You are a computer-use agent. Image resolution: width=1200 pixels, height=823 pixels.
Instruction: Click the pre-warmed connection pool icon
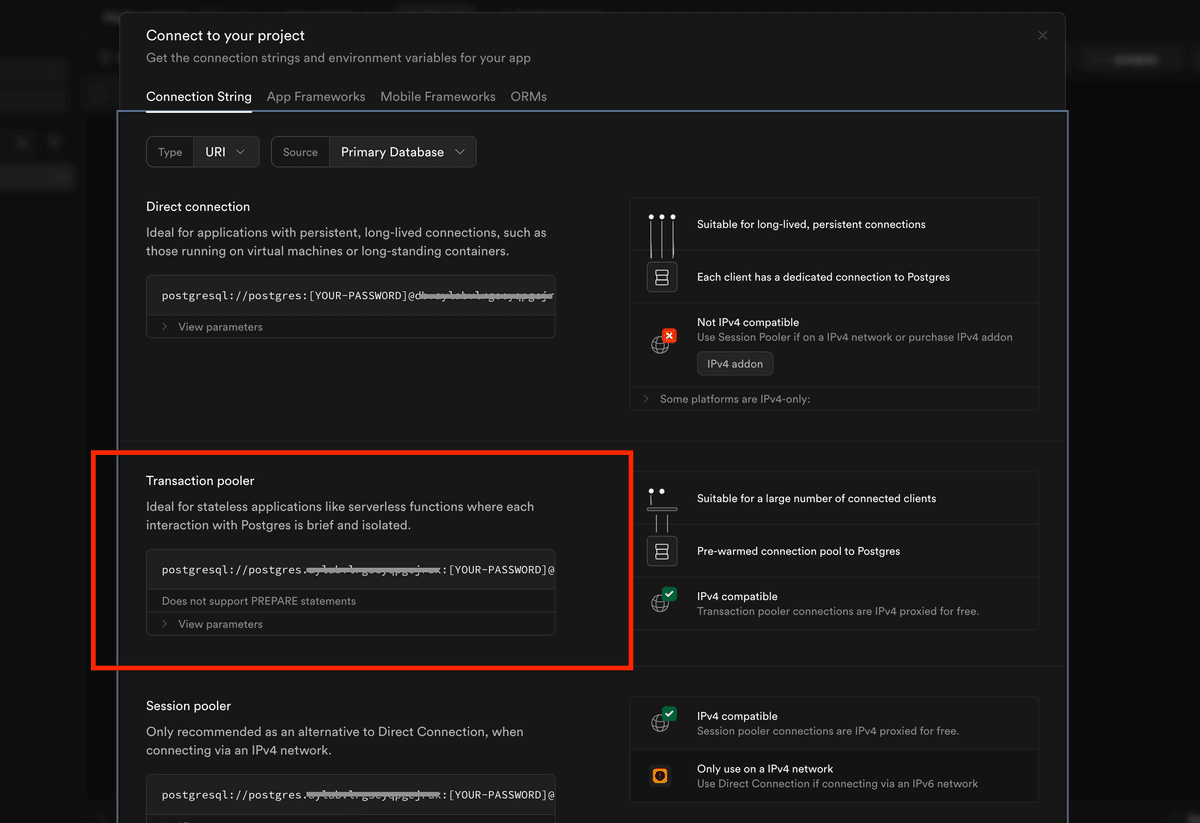pos(661,551)
